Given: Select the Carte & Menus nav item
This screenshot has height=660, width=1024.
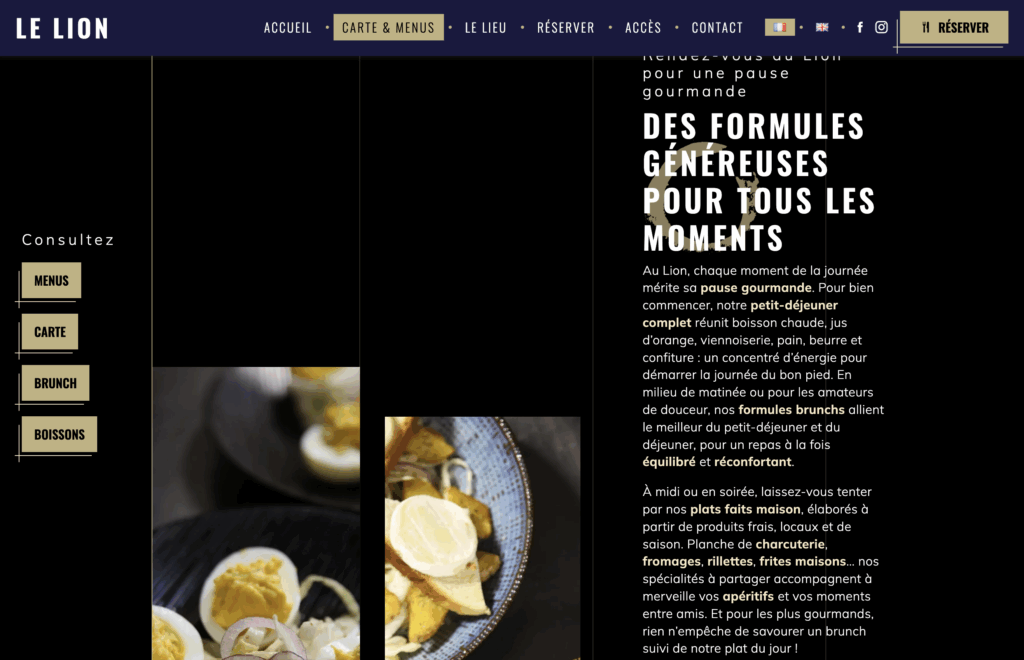Looking at the screenshot, I should tap(389, 27).
